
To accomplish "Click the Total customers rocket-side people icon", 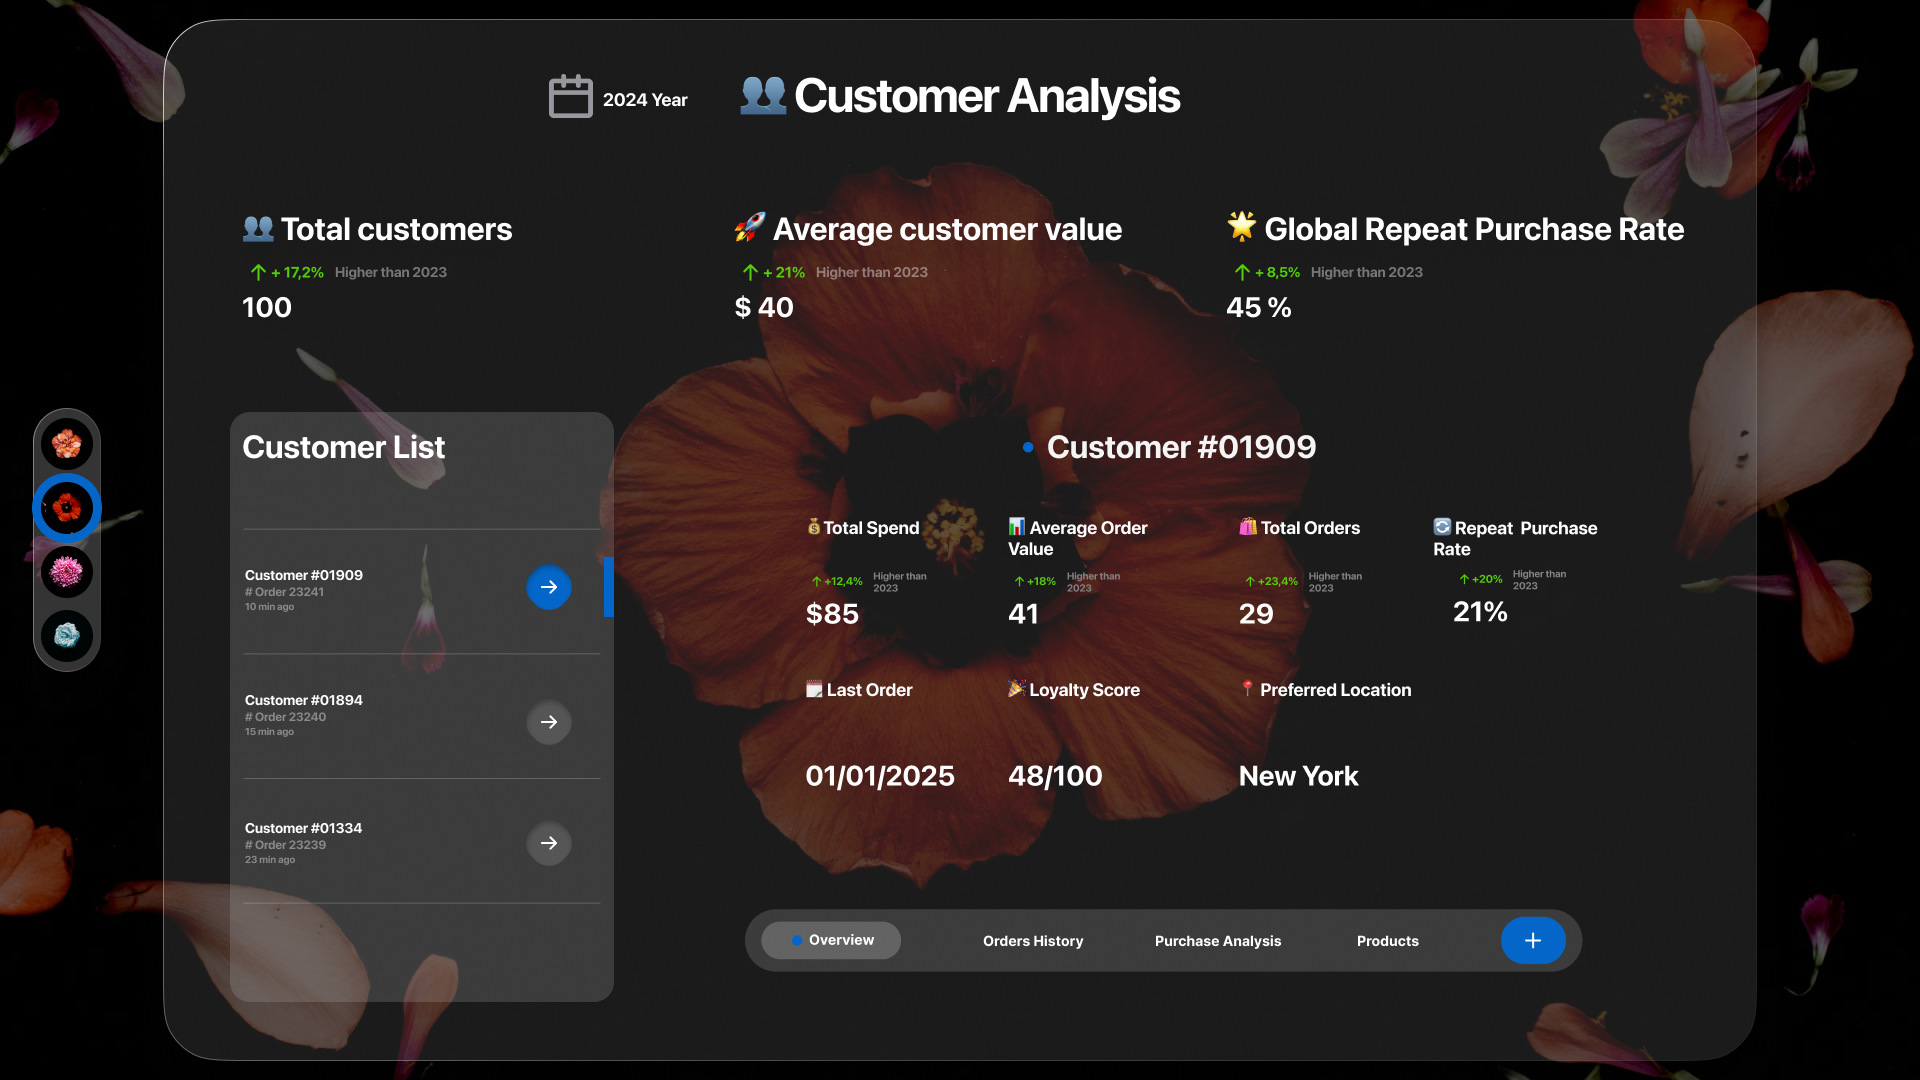I will 258,229.
